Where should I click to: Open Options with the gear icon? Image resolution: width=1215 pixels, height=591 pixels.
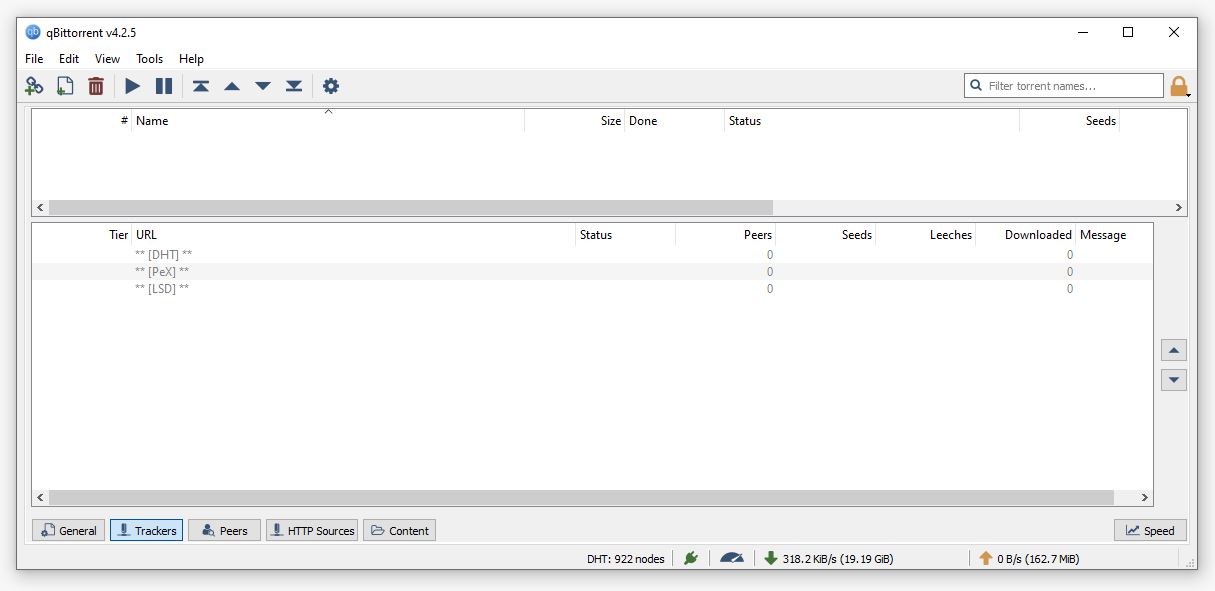(331, 86)
